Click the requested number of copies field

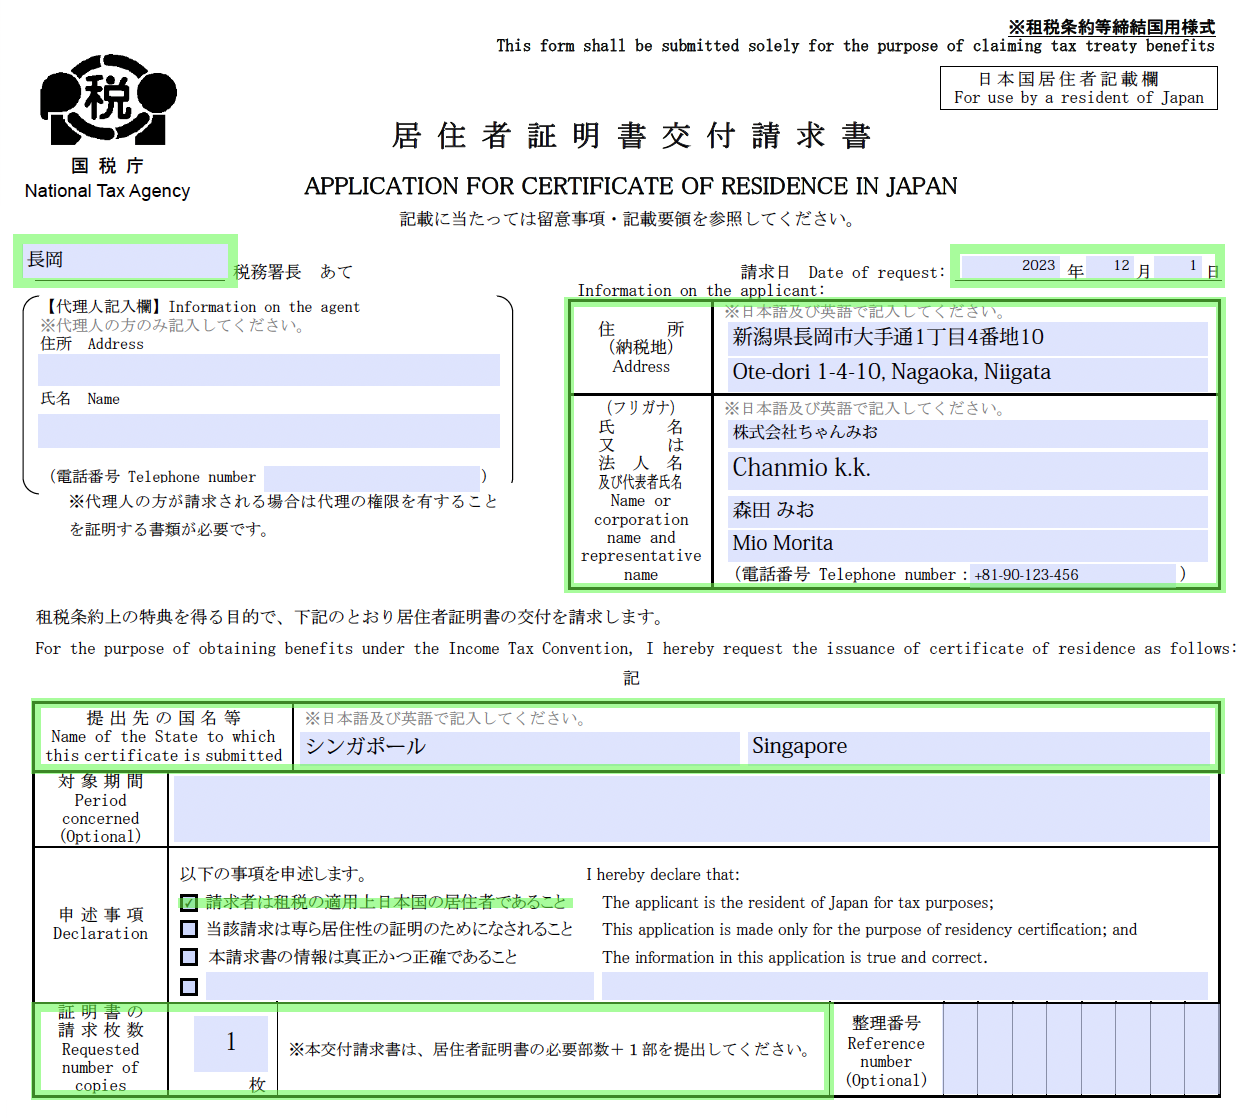tap(231, 1043)
